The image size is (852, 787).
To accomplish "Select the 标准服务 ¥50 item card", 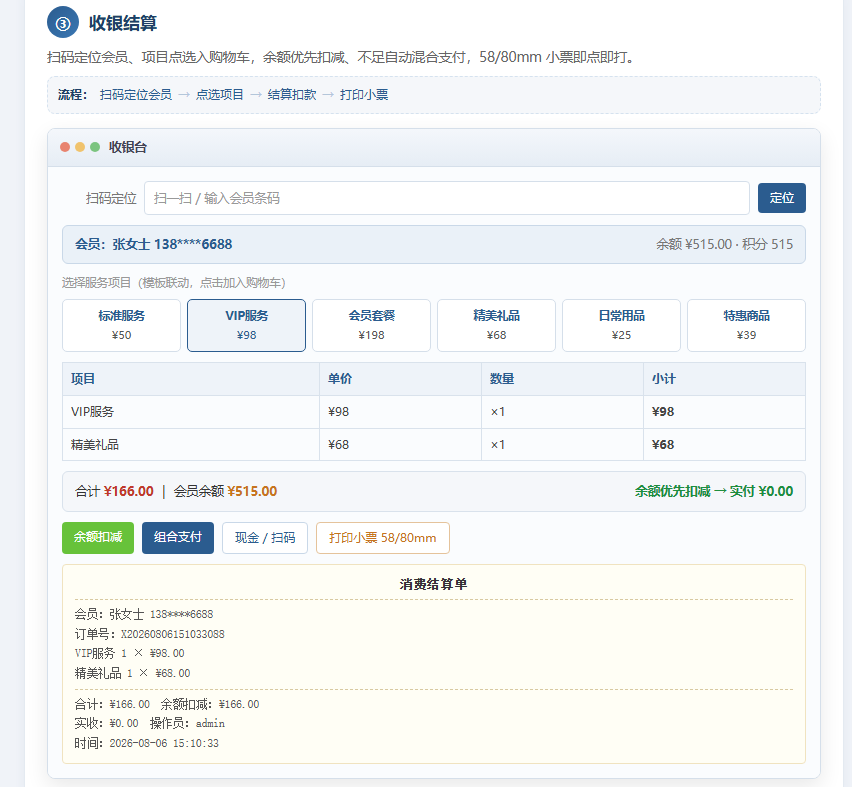I will point(121,325).
